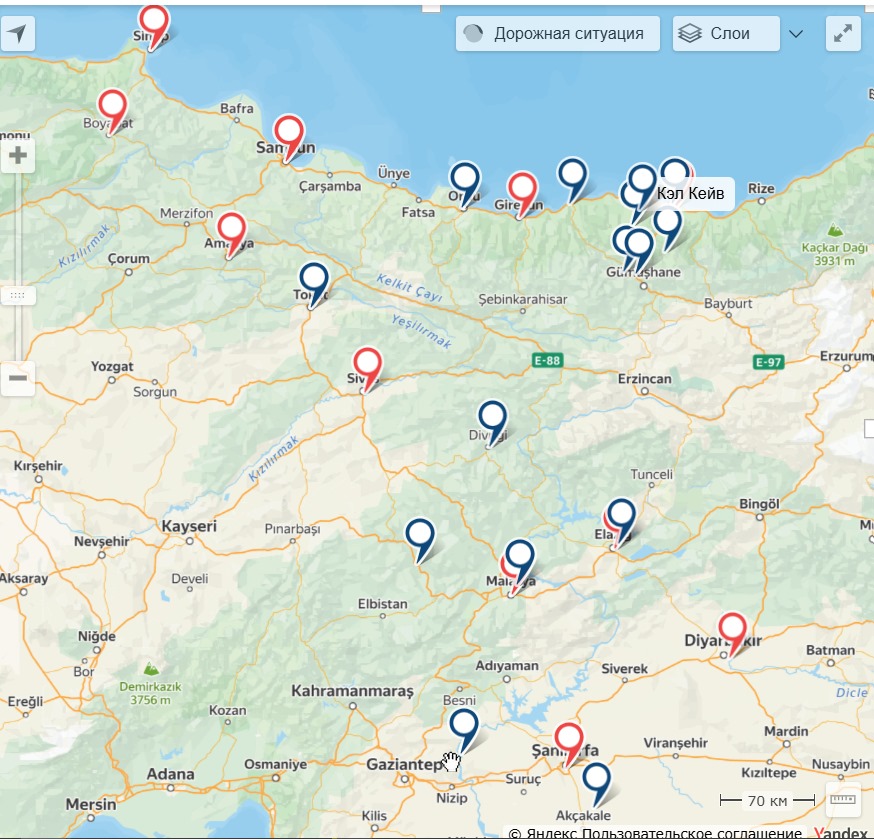Screen dimensions: 874x839
Task: Click the red marker at Sivas
Action: (368, 364)
